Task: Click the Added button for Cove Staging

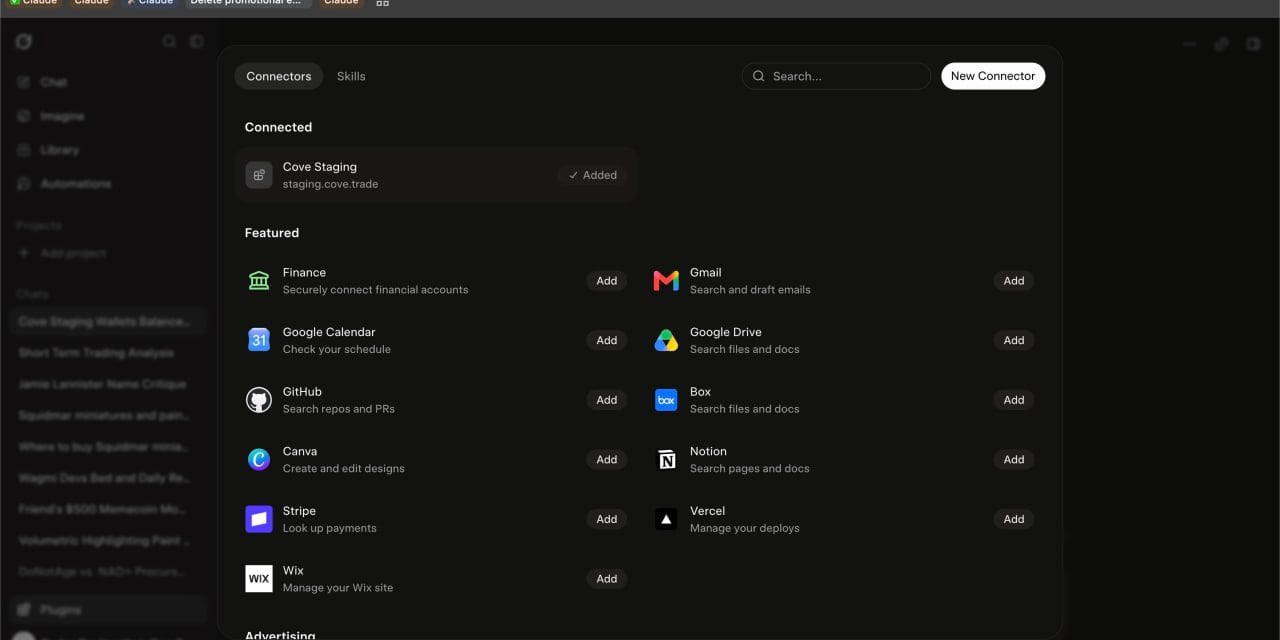Action: [593, 175]
